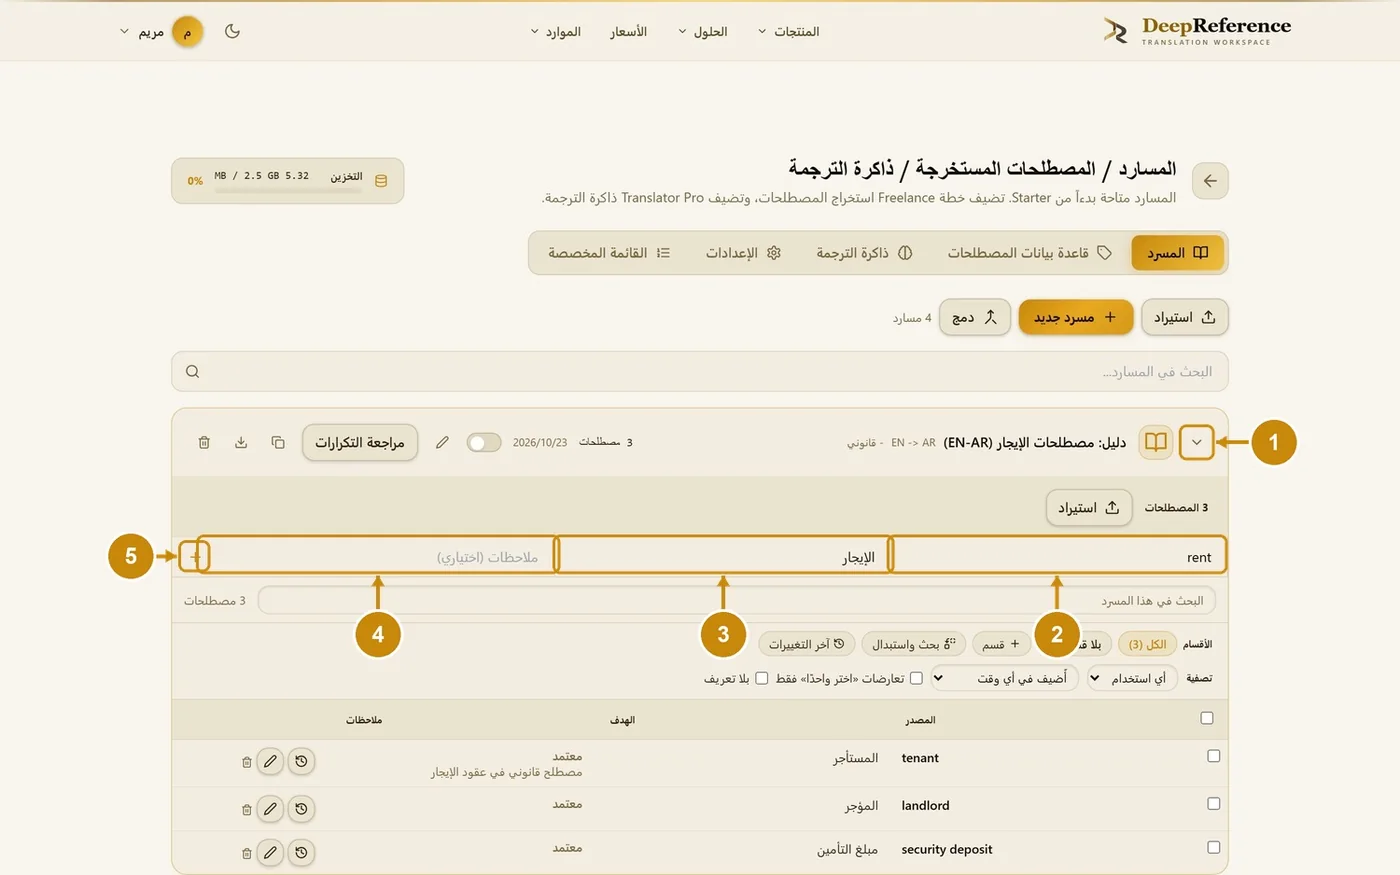The image size is (1400, 875).
Task: Open history for security deposit term
Action: (x=301, y=852)
